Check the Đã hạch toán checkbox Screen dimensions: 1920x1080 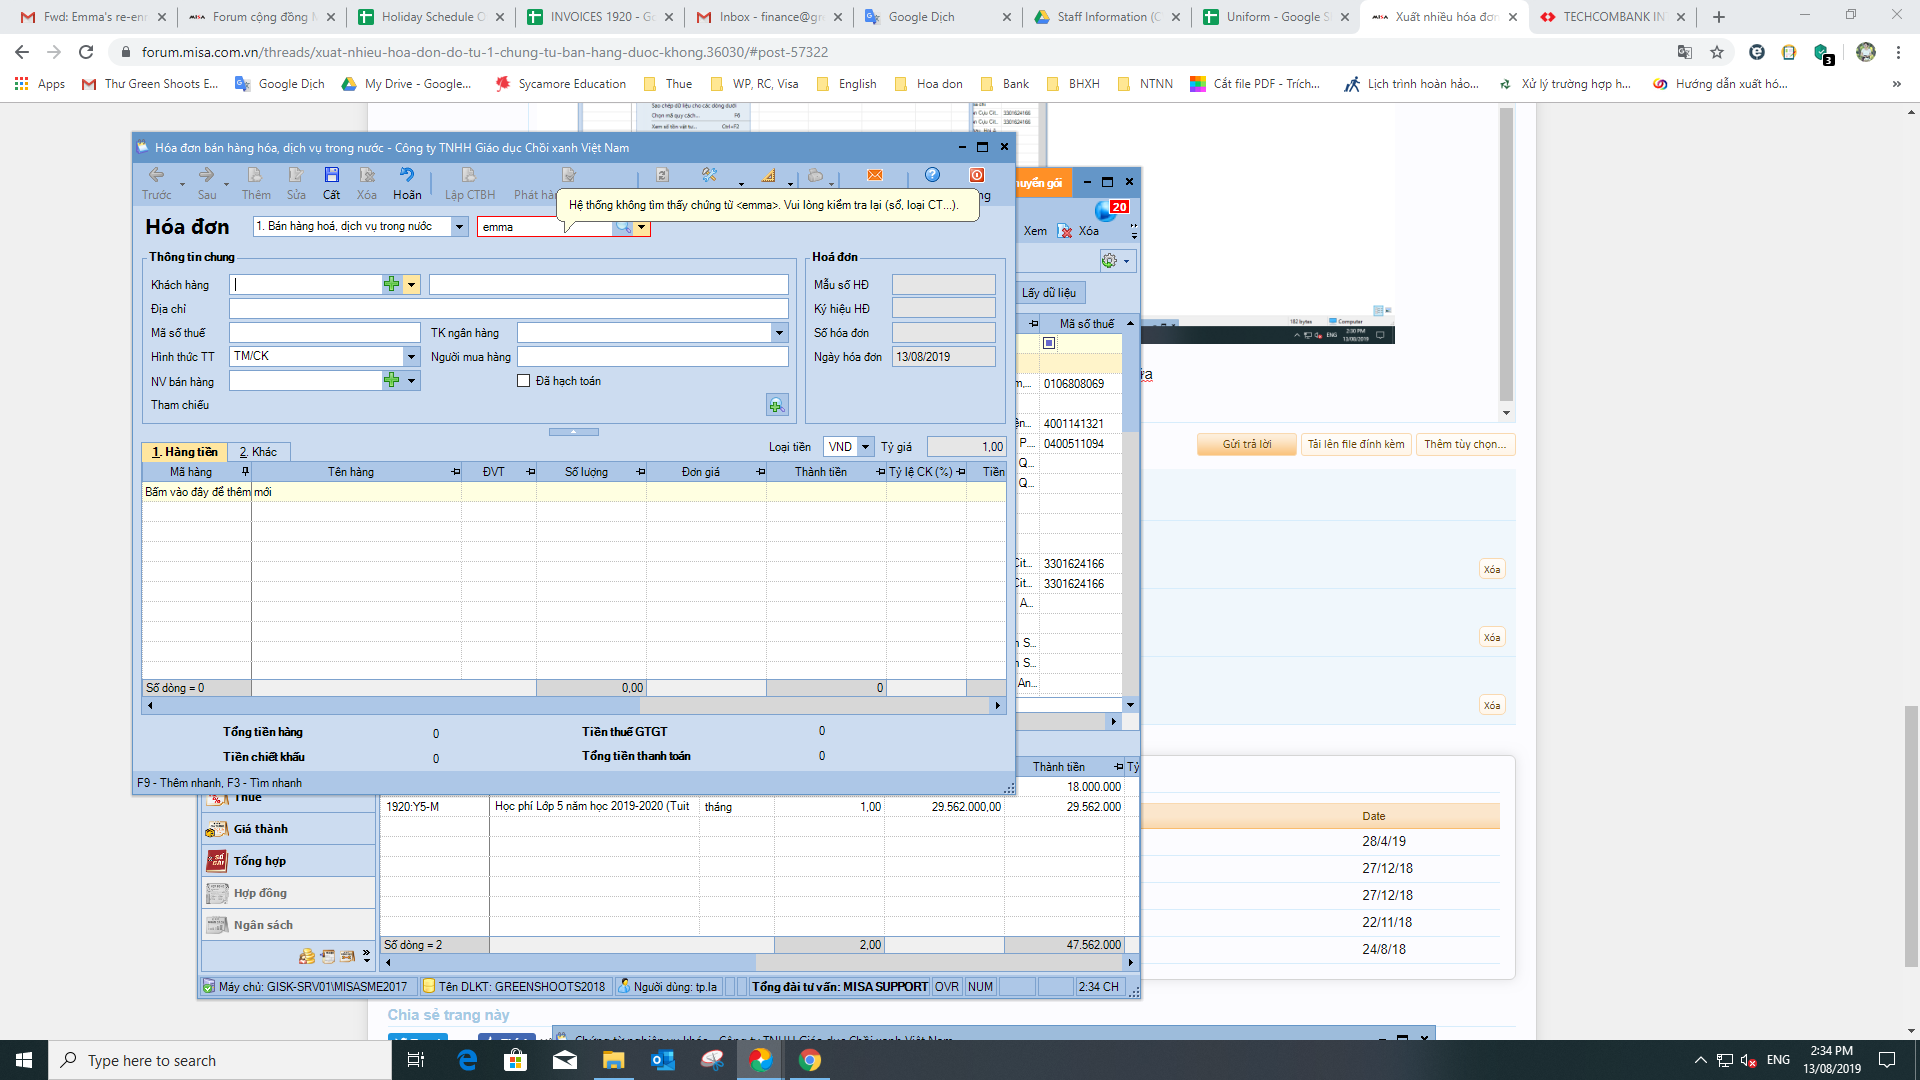[x=523, y=381]
